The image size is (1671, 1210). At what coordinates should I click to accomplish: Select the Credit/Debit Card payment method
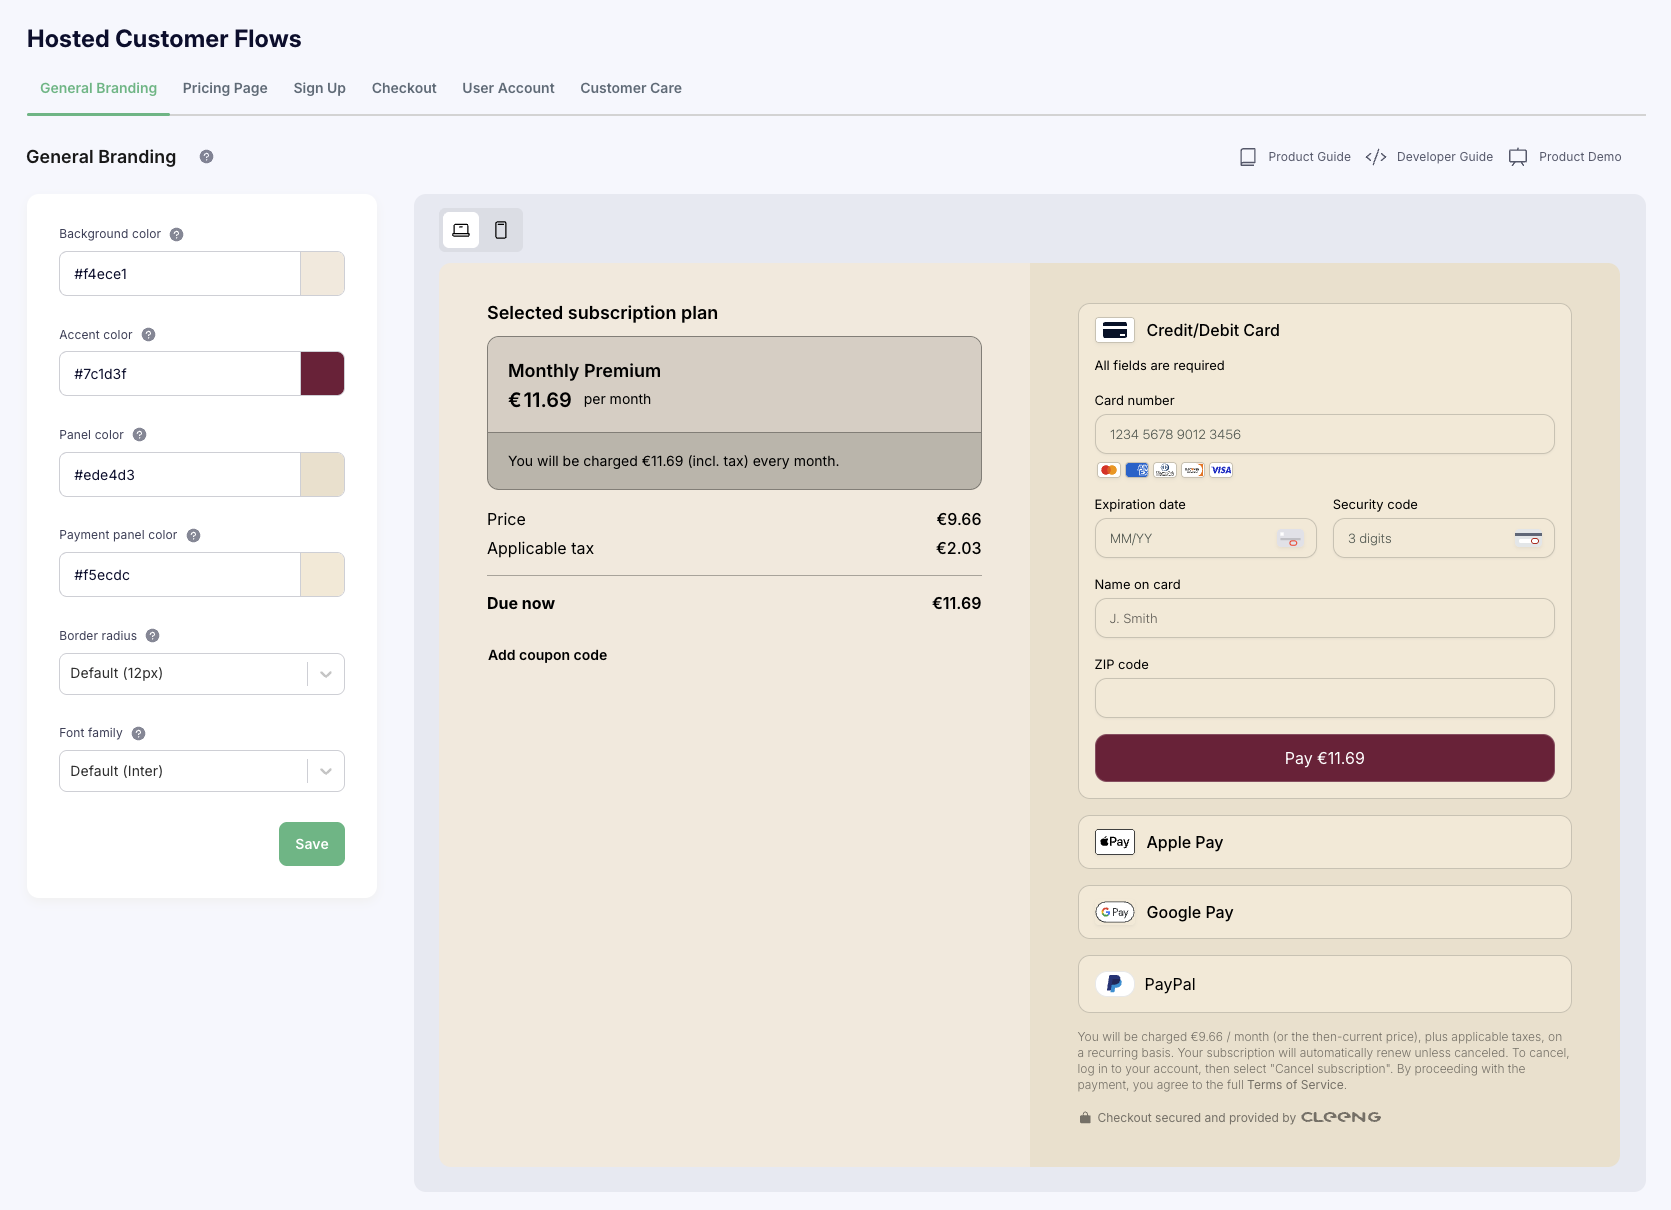[1324, 330]
